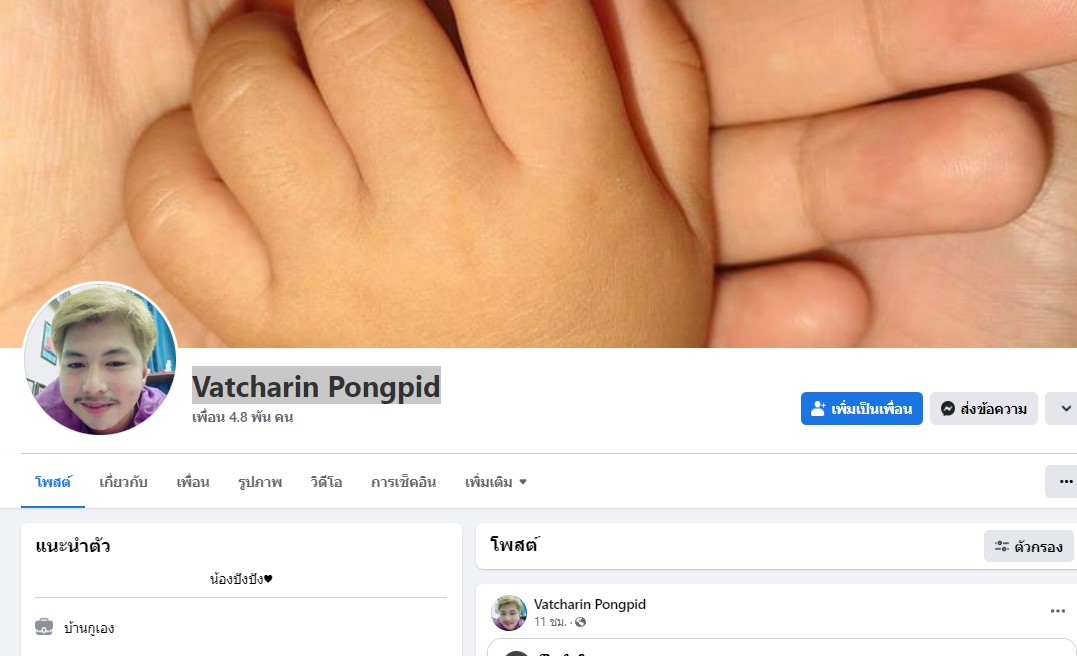Screen dimensions: 1077x656
Task: Open the large profile picture
Action: (100, 359)
